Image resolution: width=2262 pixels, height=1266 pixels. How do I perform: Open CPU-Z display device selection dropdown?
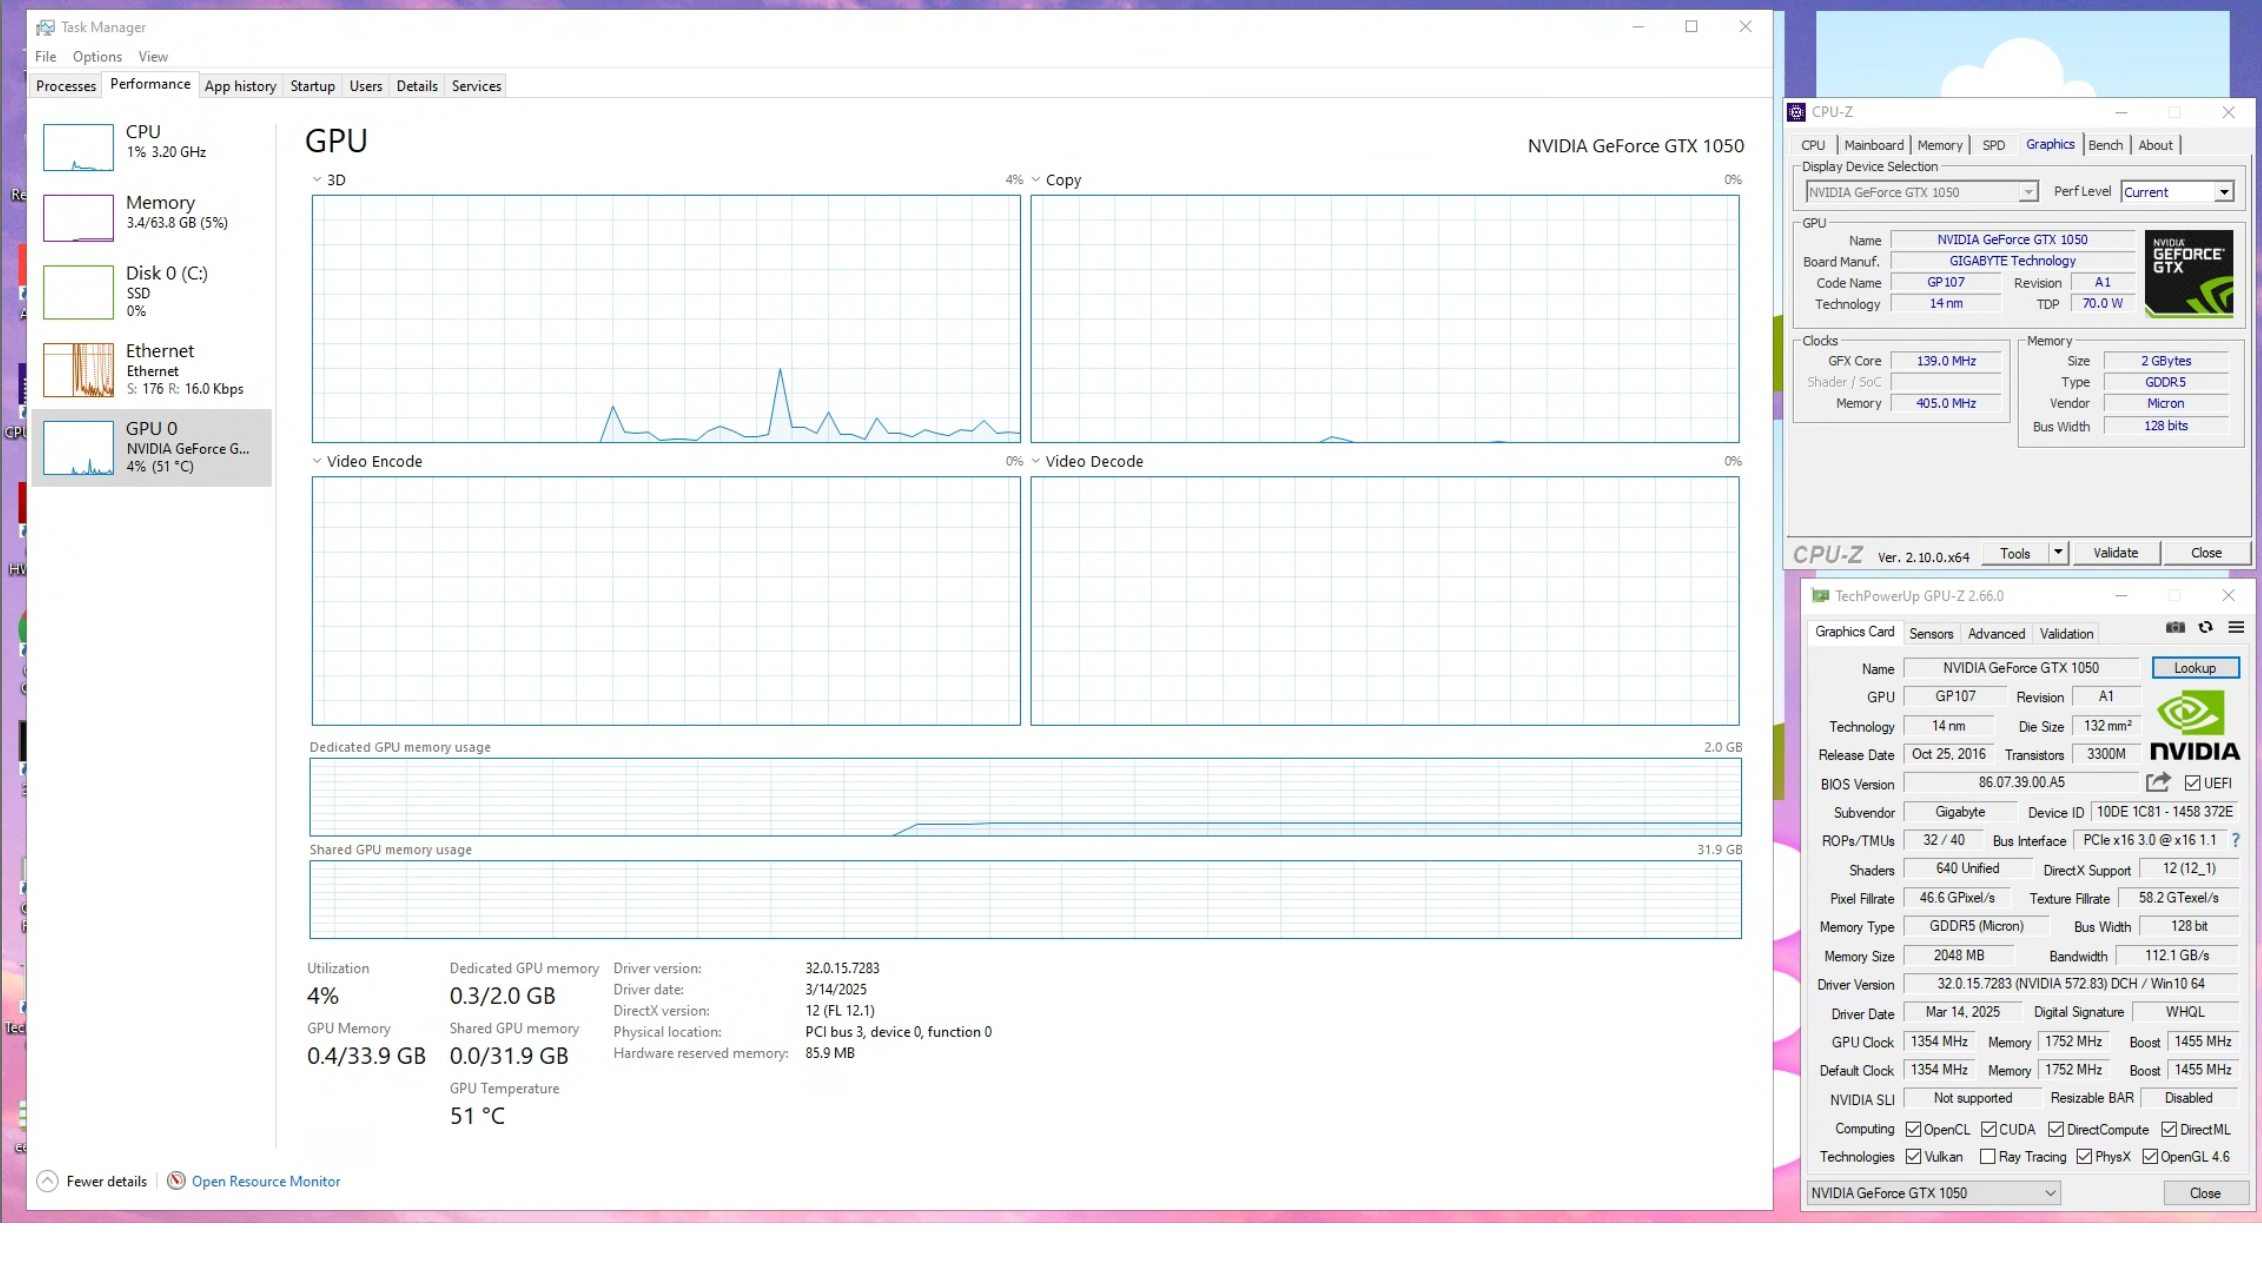pos(1921,192)
